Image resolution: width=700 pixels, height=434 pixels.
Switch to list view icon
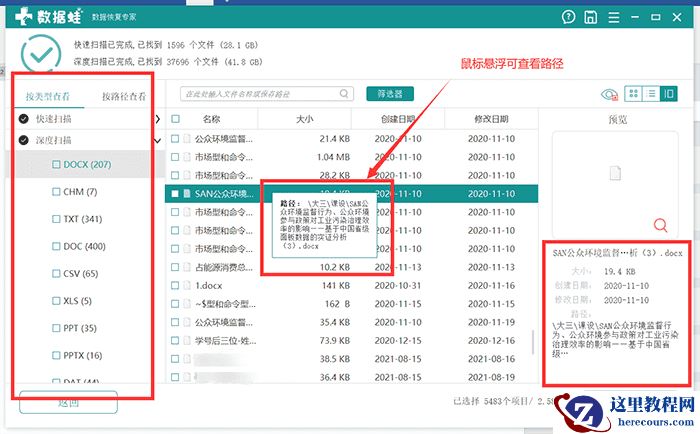[651, 94]
